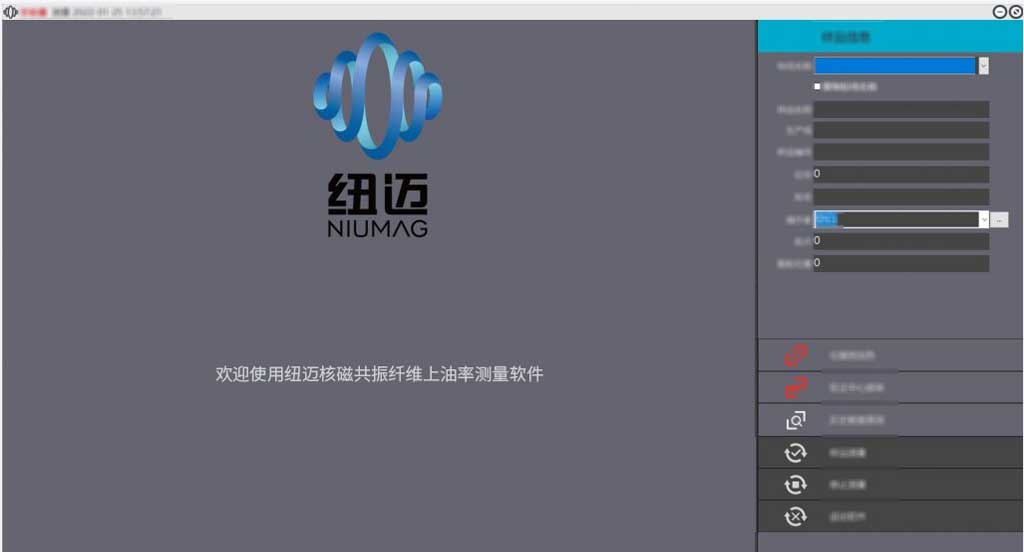Open the dropdown arrow beside the "..." button
Image resolution: width=1024 pixels, height=552 pixels.
pyautogui.click(x=983, y=219)
